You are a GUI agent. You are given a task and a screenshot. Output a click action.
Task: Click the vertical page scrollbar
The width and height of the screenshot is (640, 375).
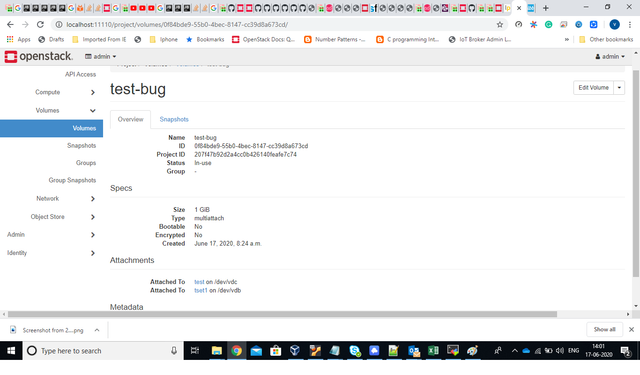point(636,173)
